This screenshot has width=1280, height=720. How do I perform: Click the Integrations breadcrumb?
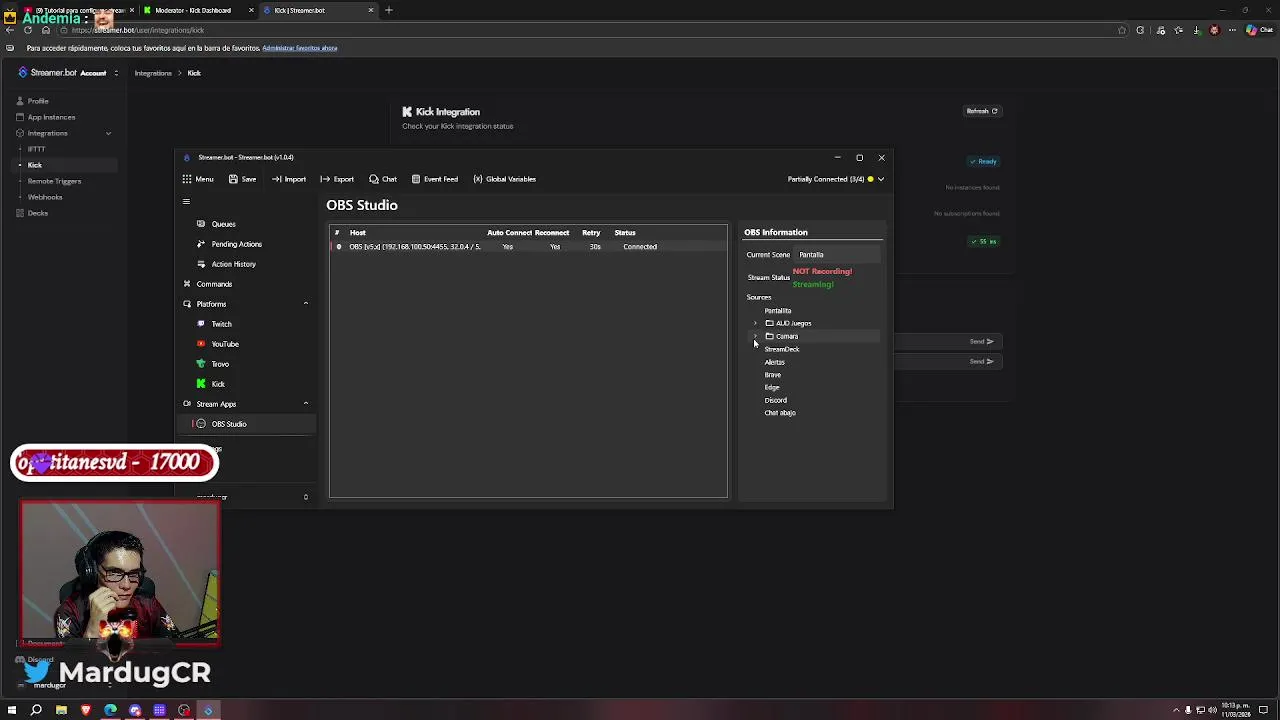(153, 73)
